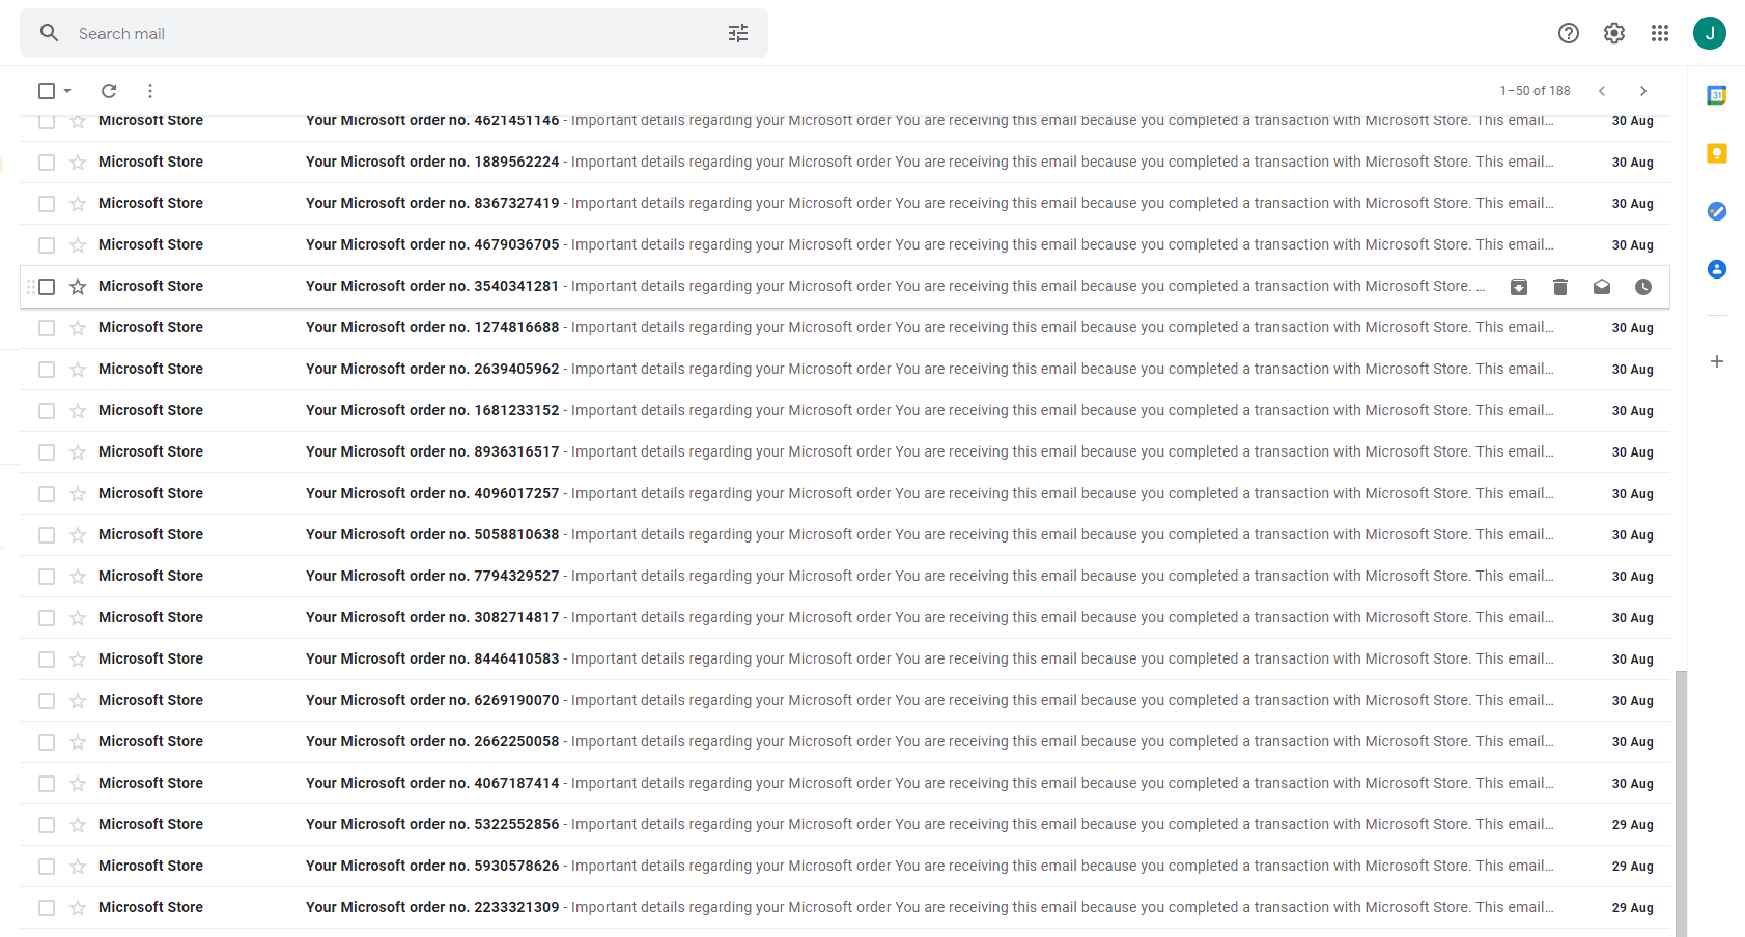
Task: Open search options filter icon
Action: coord(738,33)
